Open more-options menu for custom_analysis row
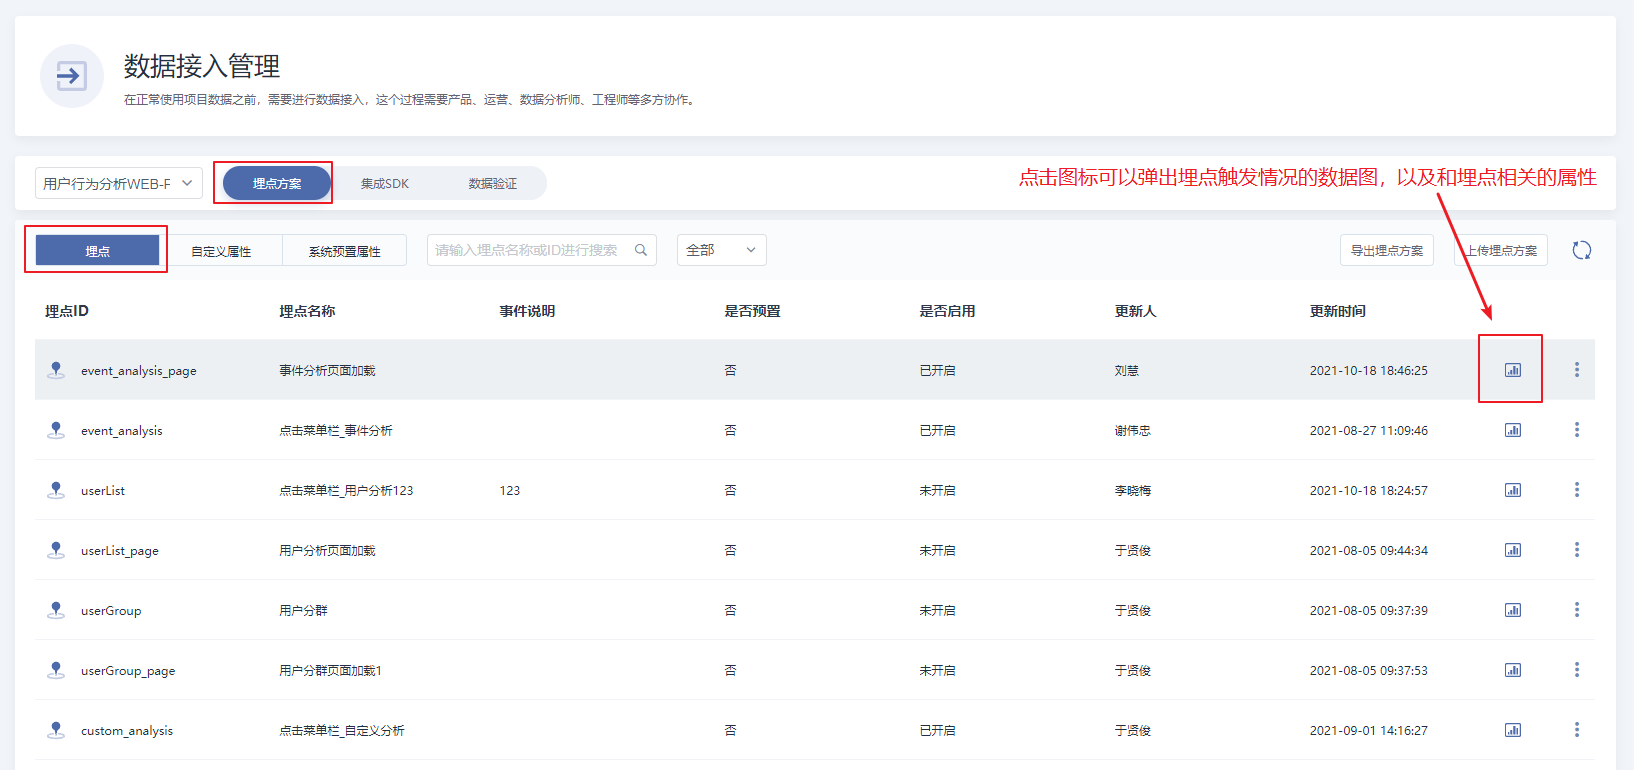1634x770 pixels. 1577,730
